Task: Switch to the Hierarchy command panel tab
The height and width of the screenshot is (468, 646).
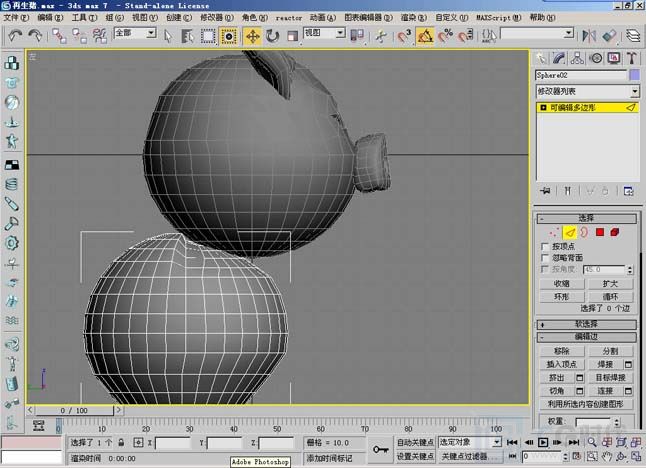Action: click(577, 58)
